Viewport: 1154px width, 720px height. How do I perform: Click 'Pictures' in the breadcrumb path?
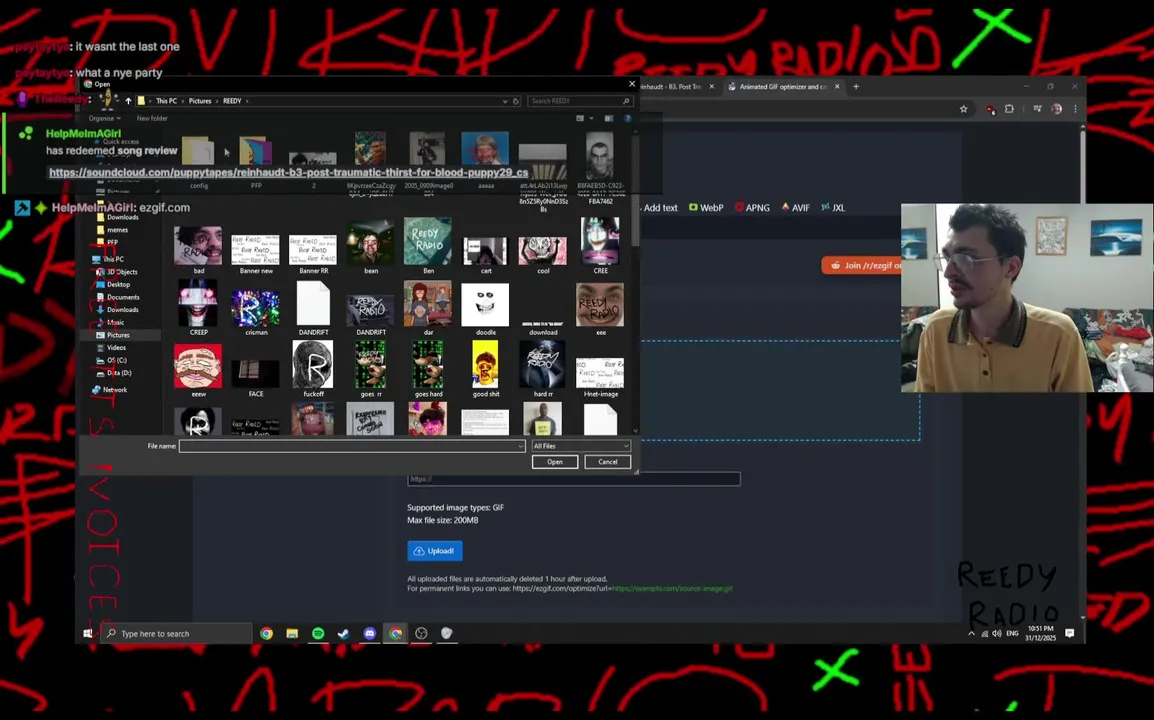point(199,101)
